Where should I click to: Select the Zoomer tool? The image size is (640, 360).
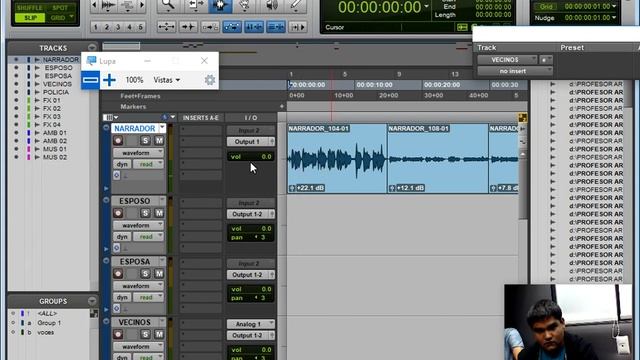(167, 5)
